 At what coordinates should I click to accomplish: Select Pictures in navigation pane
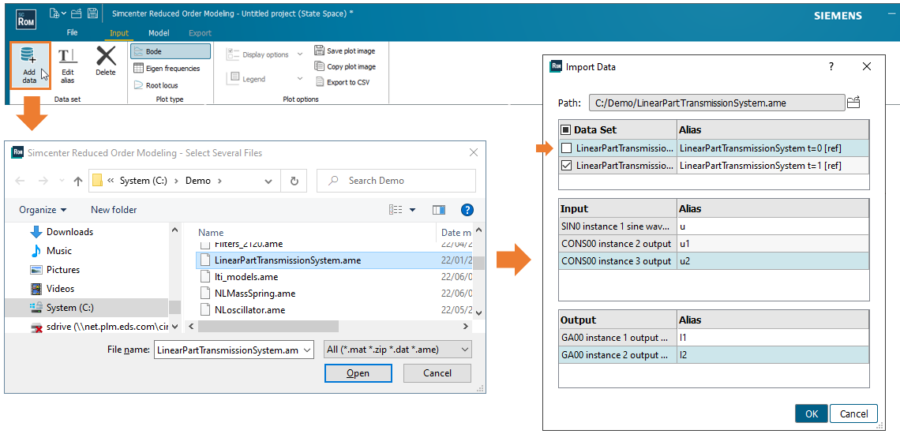coord(55,270)
